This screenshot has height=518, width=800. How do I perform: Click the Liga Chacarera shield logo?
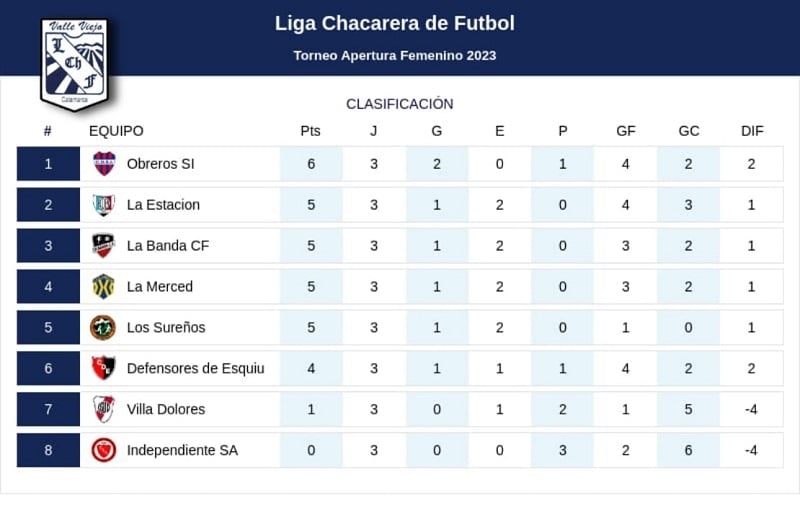[x=73, y=63]
